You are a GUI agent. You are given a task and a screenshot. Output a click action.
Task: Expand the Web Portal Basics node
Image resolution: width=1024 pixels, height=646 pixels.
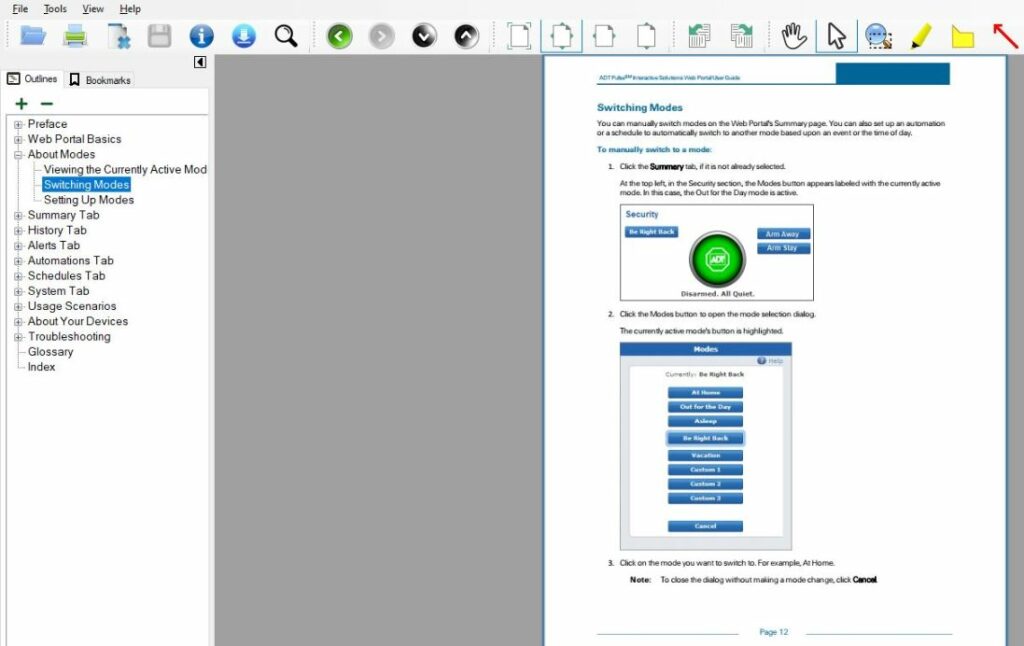click(x=18, y=139)
